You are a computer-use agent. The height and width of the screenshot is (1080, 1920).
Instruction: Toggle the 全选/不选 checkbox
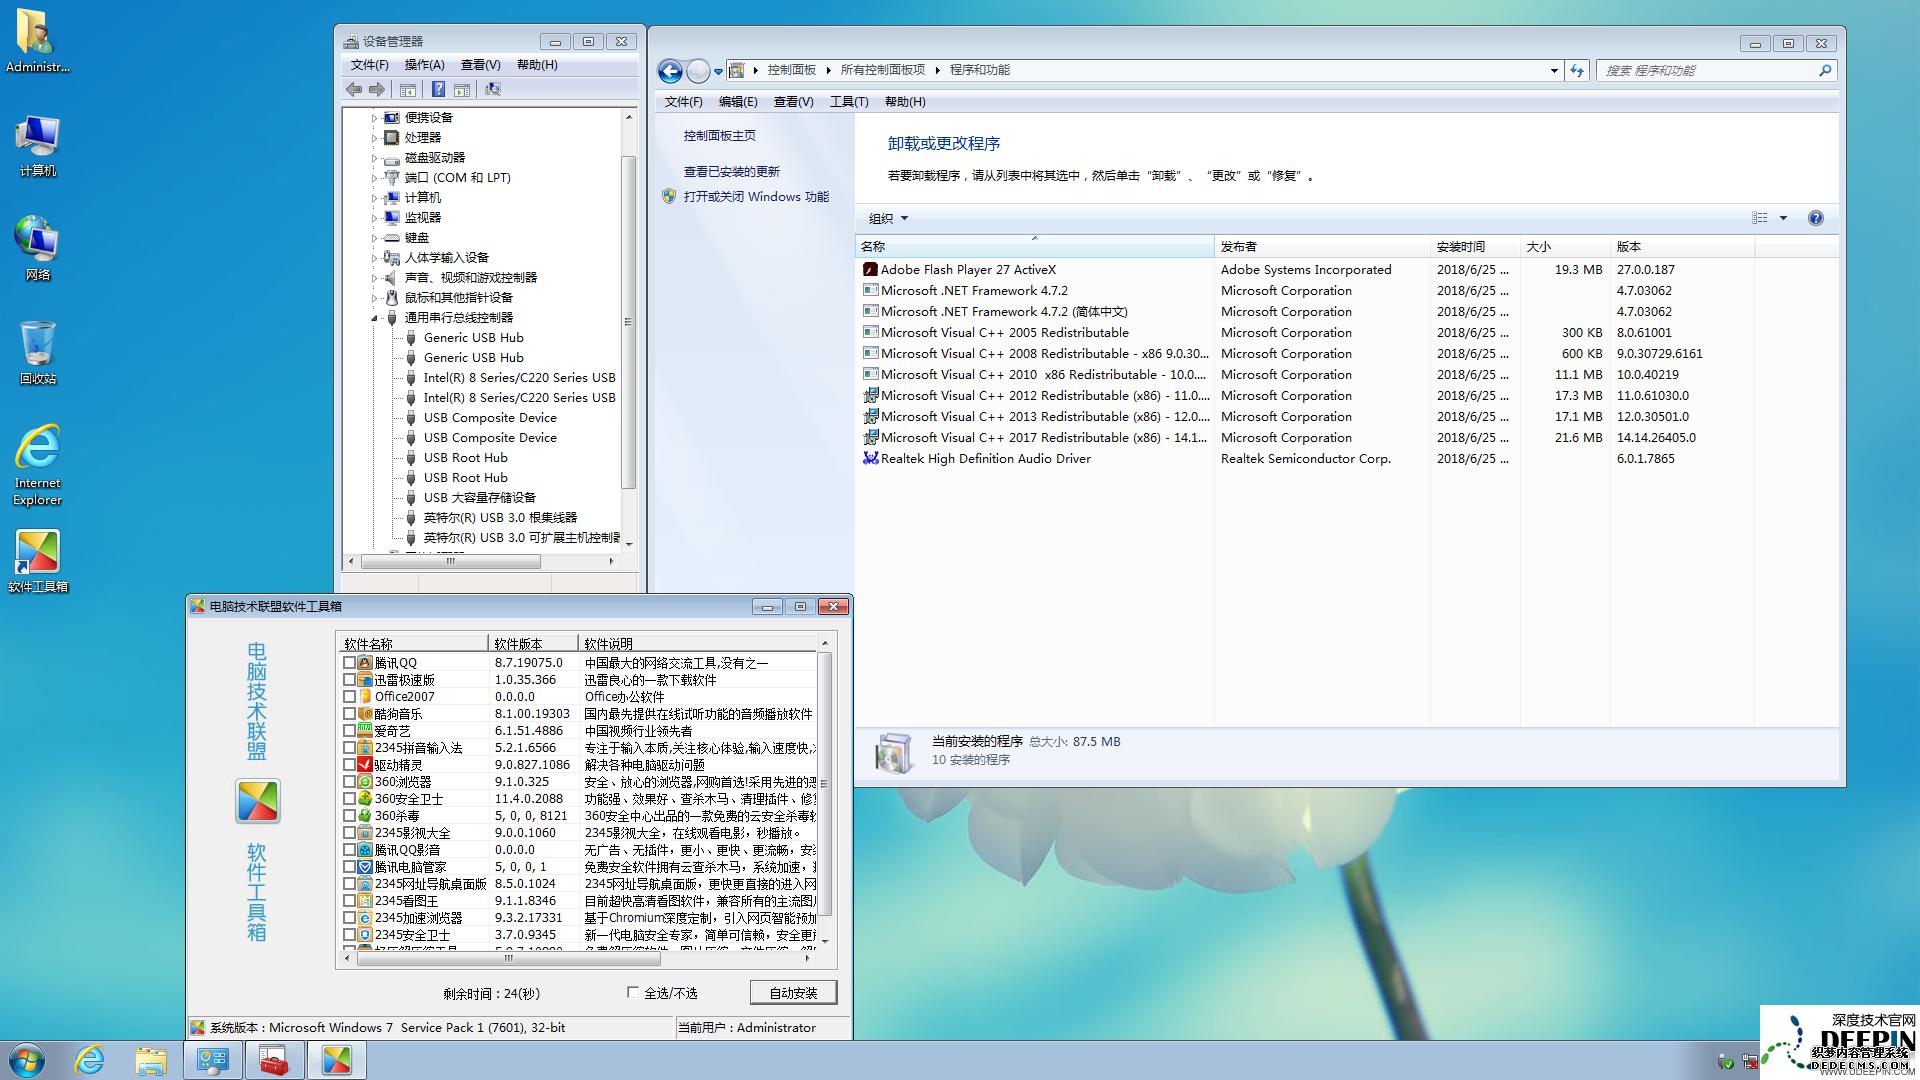point(632,993)
